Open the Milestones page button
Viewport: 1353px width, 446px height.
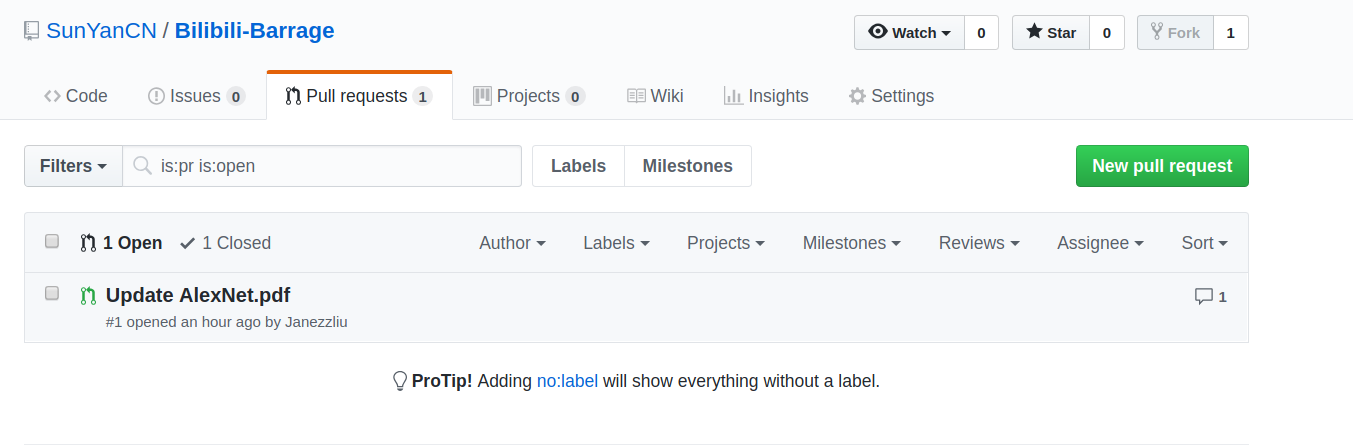pyautogui.click(x=688, y=166)
